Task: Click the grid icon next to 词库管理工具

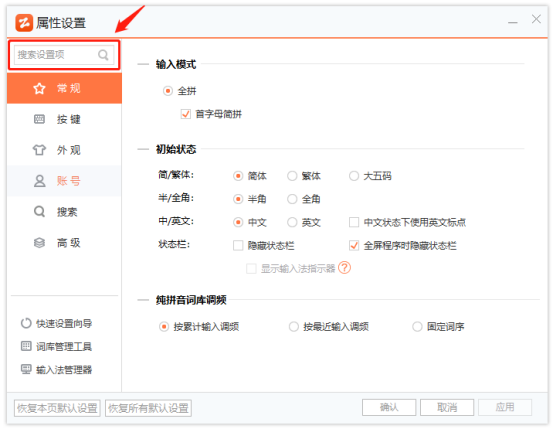Action: click(26, 346)
